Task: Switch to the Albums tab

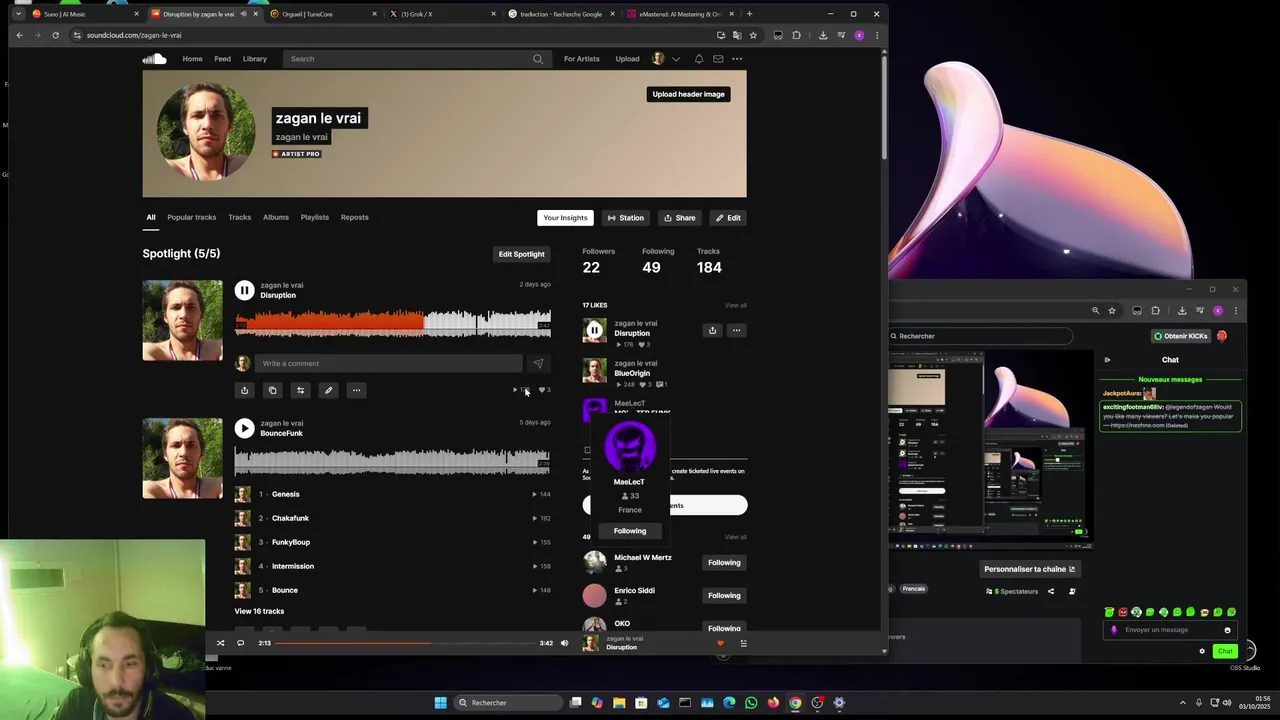Action: pyautogui.click(x=276, y=217)
